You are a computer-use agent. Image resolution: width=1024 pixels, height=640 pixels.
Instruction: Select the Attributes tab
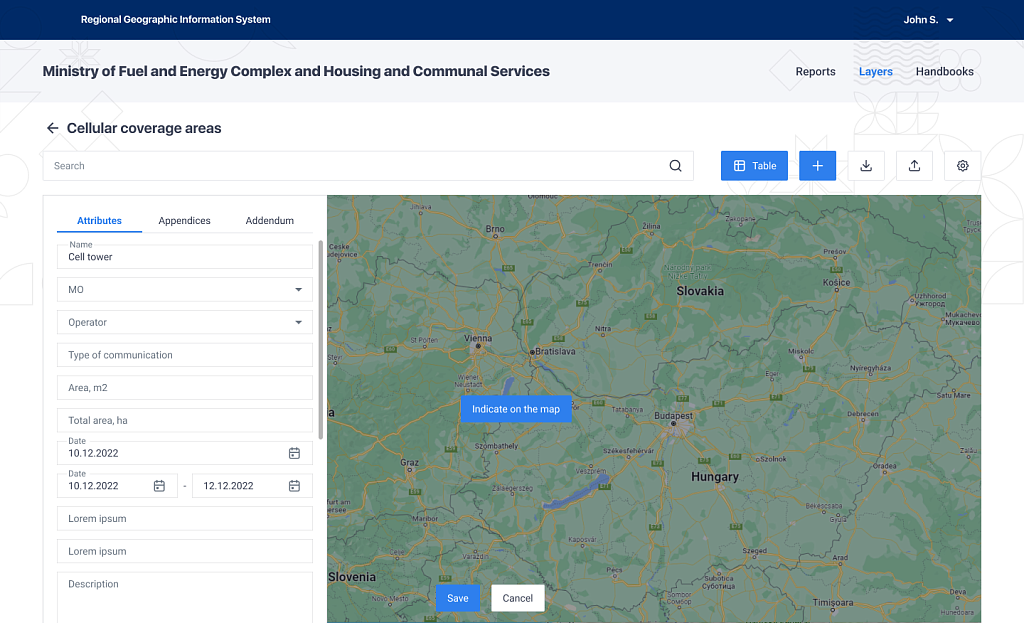99,221
